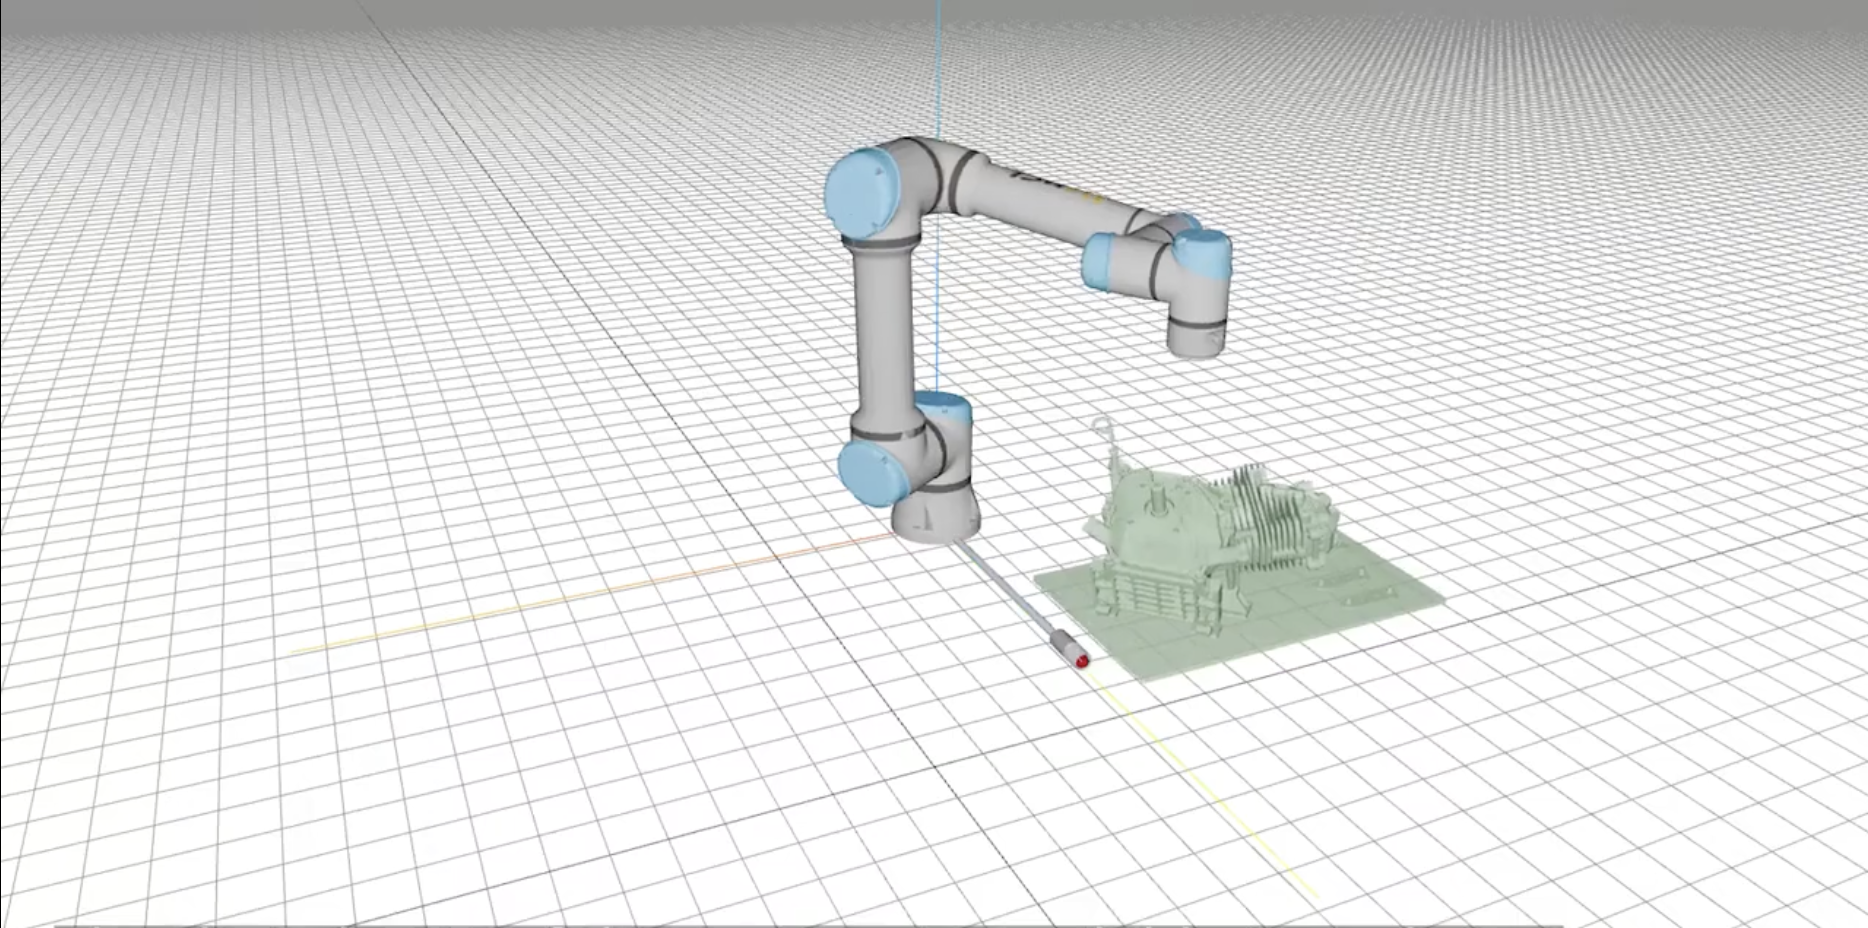Viewport: 1868px width, 928px height.
Task: Click the robot's vertical upper arm link
Action: (881, 330)
